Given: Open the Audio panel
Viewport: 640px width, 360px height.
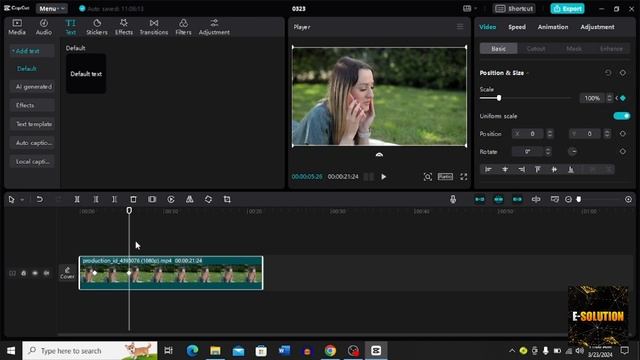Looking at the screenshot, I should pyautogui.click(x=44, y=27).
